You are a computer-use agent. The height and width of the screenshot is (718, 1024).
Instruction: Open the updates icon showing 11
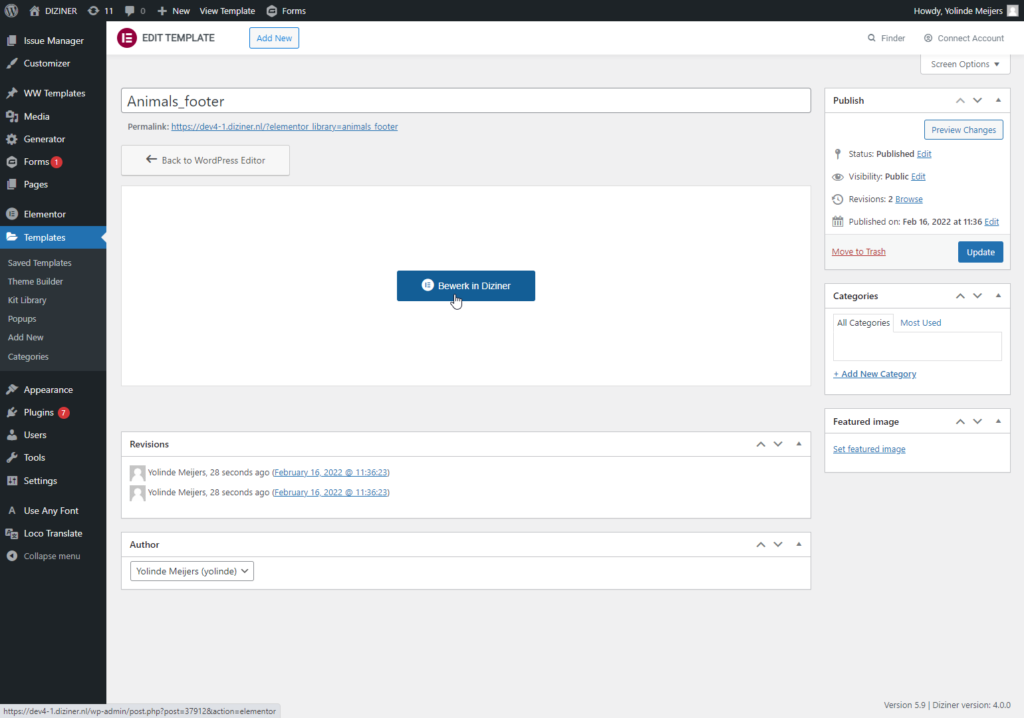(95, 10)
